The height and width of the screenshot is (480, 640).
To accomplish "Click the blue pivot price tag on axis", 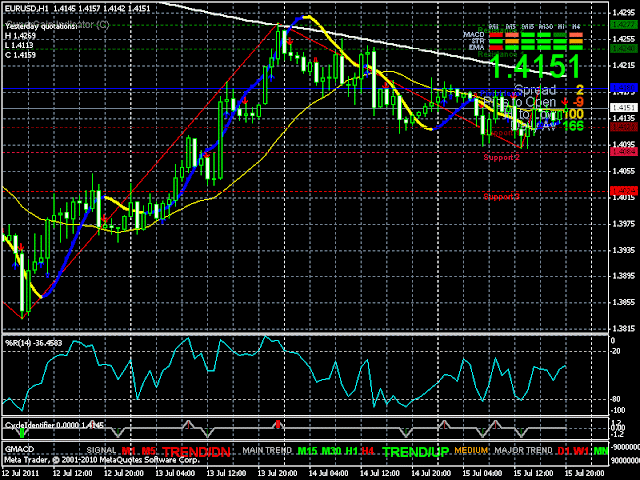I will 623,88.
